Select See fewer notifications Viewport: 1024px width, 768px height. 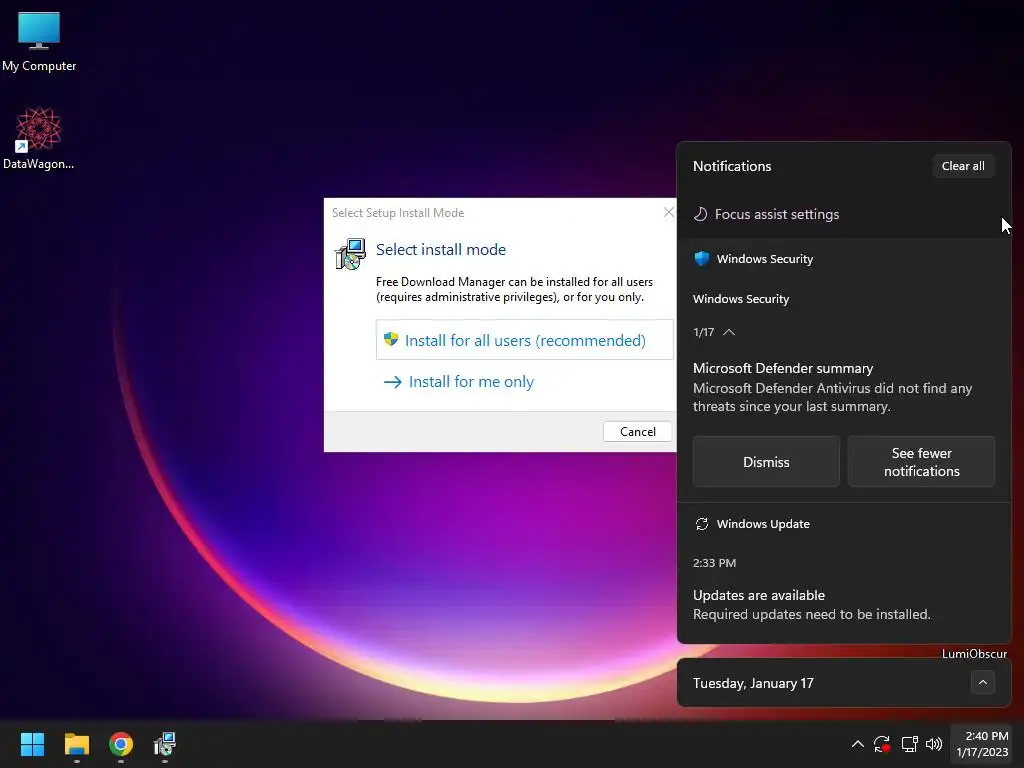(x=921, y=462)
